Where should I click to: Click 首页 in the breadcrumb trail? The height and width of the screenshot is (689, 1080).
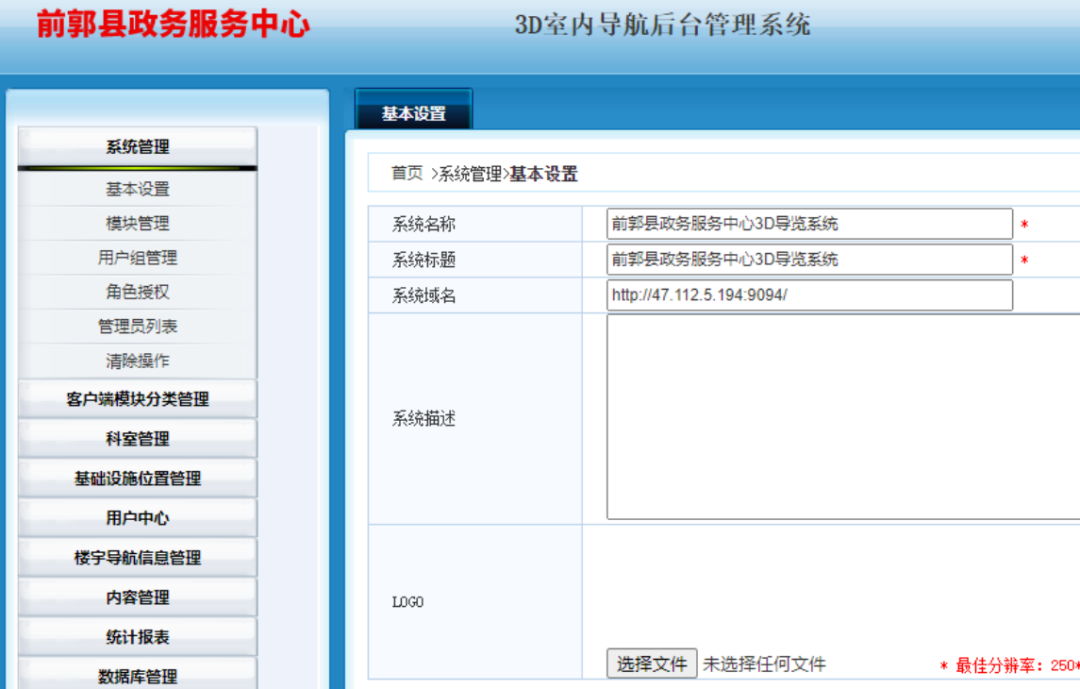(x=403, y=173)
